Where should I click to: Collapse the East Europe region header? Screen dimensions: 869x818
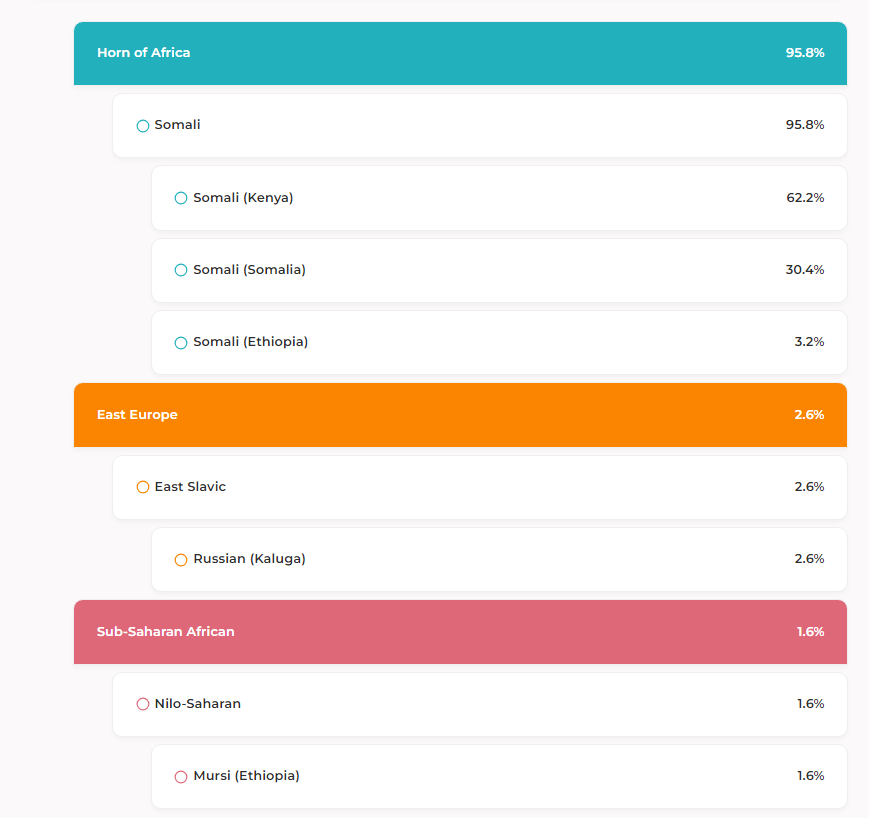pyautogui.click(x=460, y=415)
